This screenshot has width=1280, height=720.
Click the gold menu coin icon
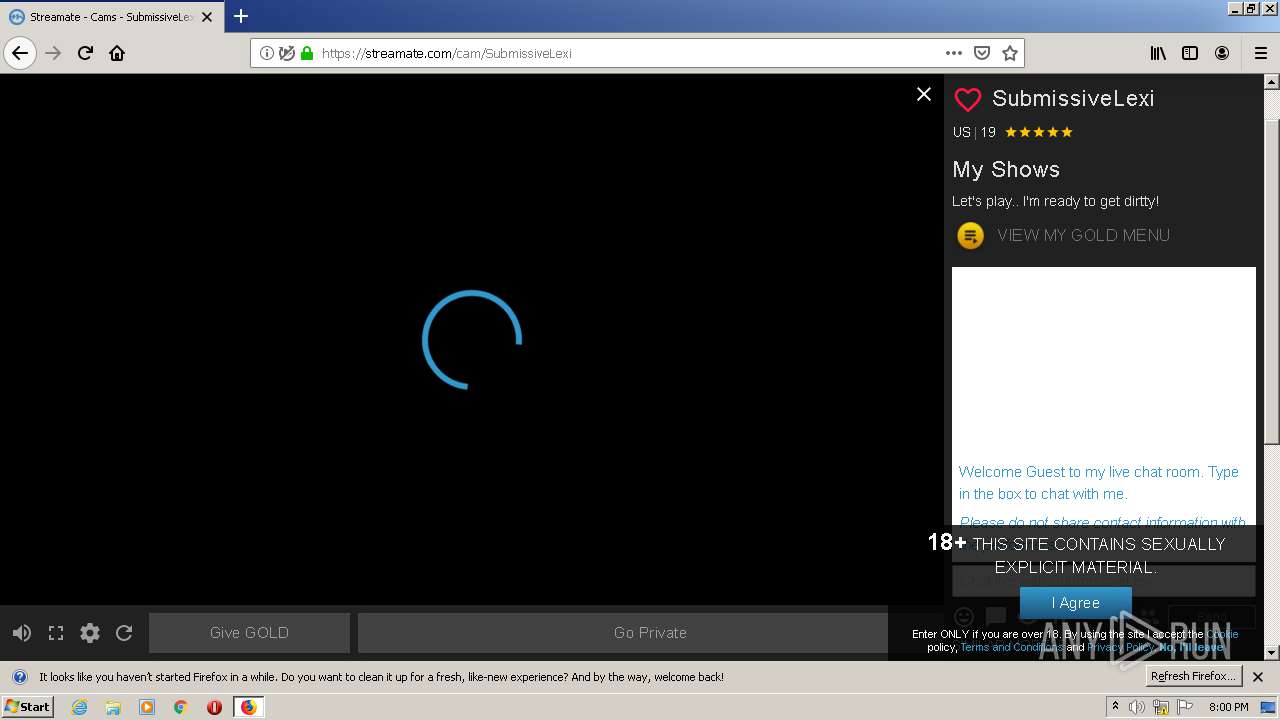(x=970, y=236)
